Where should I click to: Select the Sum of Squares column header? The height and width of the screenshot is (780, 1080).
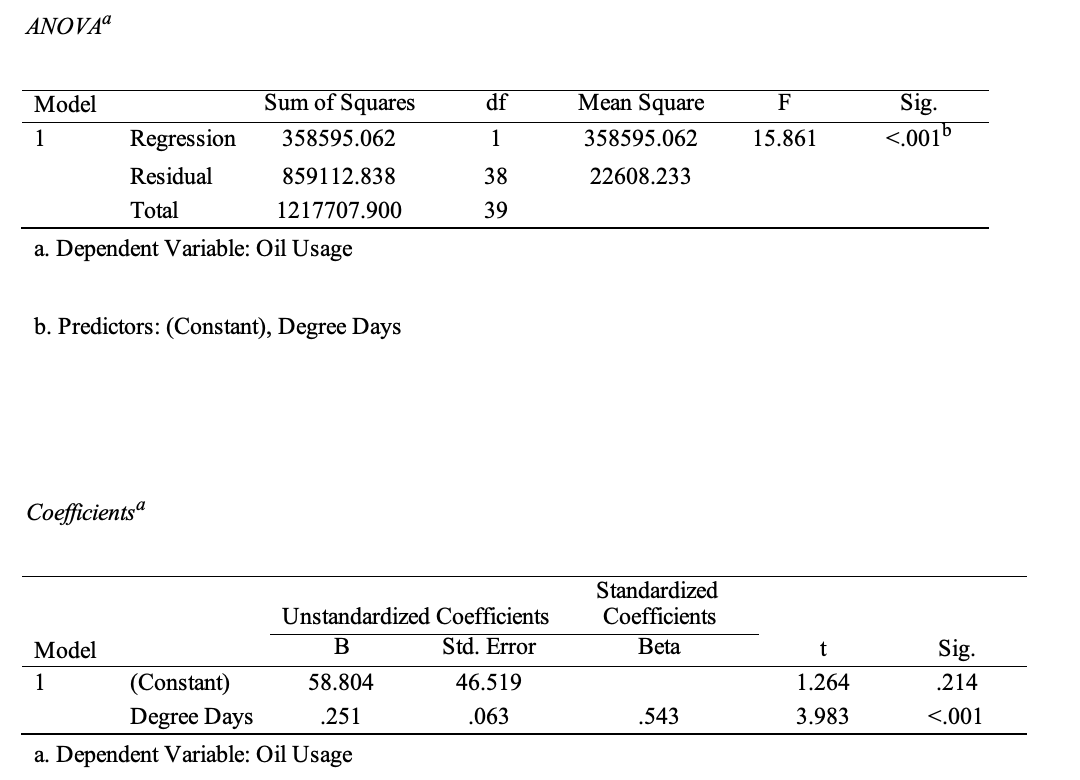pyautogui.click(x=339, y=103)
